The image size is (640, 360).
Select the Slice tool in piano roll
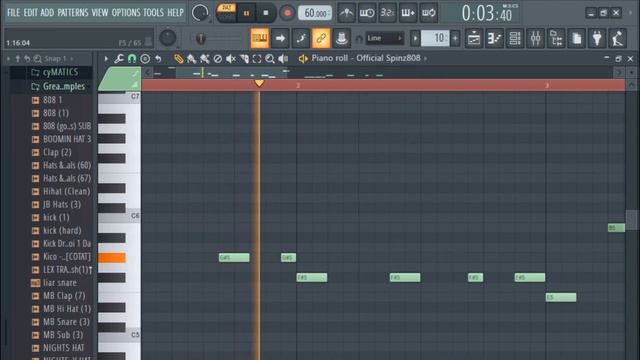[244, 59]
